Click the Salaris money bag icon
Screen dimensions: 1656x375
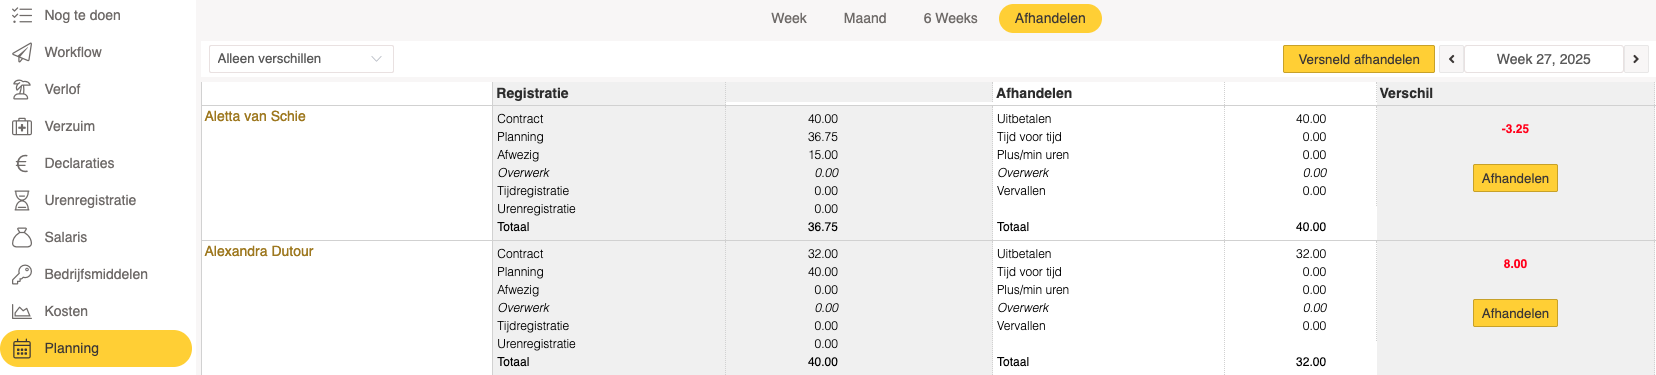pyautogui.click(x=21, y=237)
